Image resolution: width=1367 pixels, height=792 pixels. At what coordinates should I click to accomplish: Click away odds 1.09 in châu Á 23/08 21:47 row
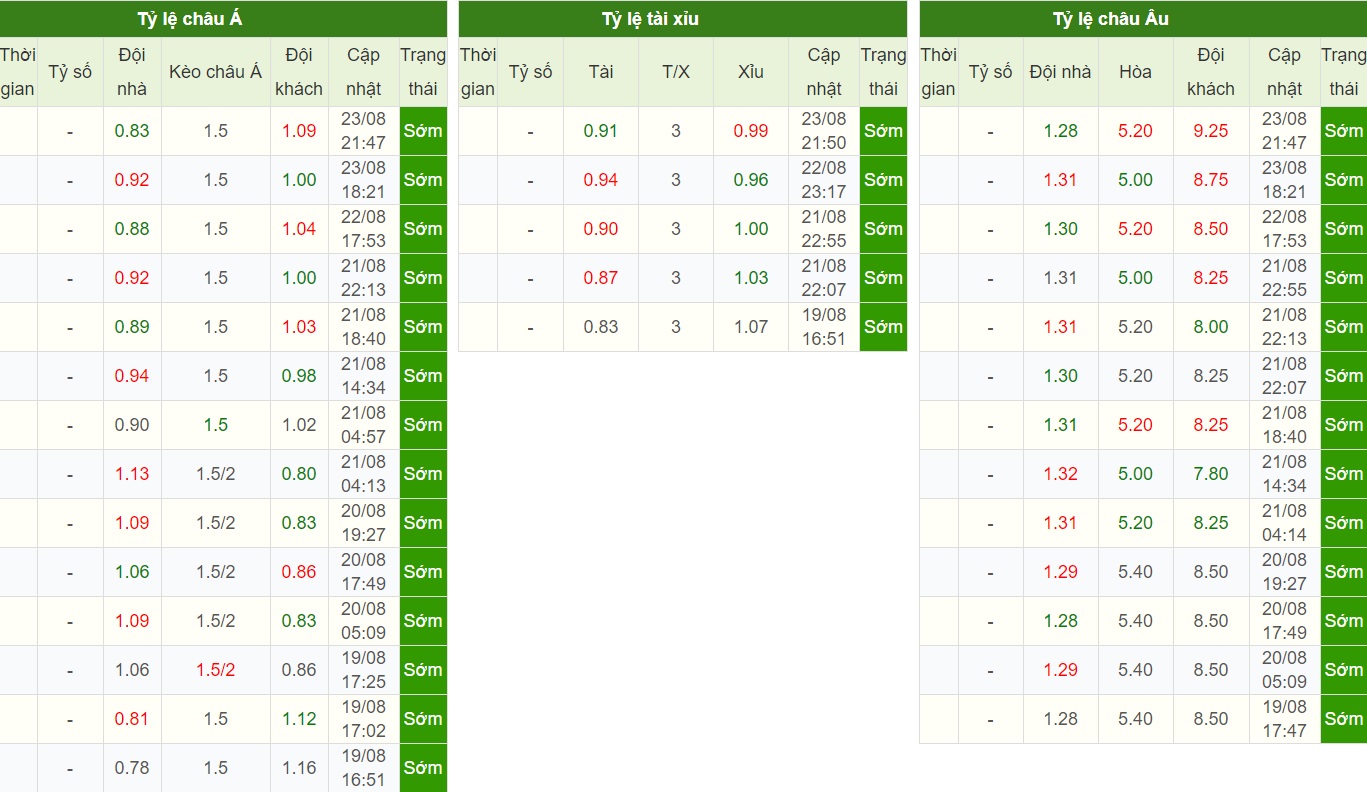tap(299, 131)
